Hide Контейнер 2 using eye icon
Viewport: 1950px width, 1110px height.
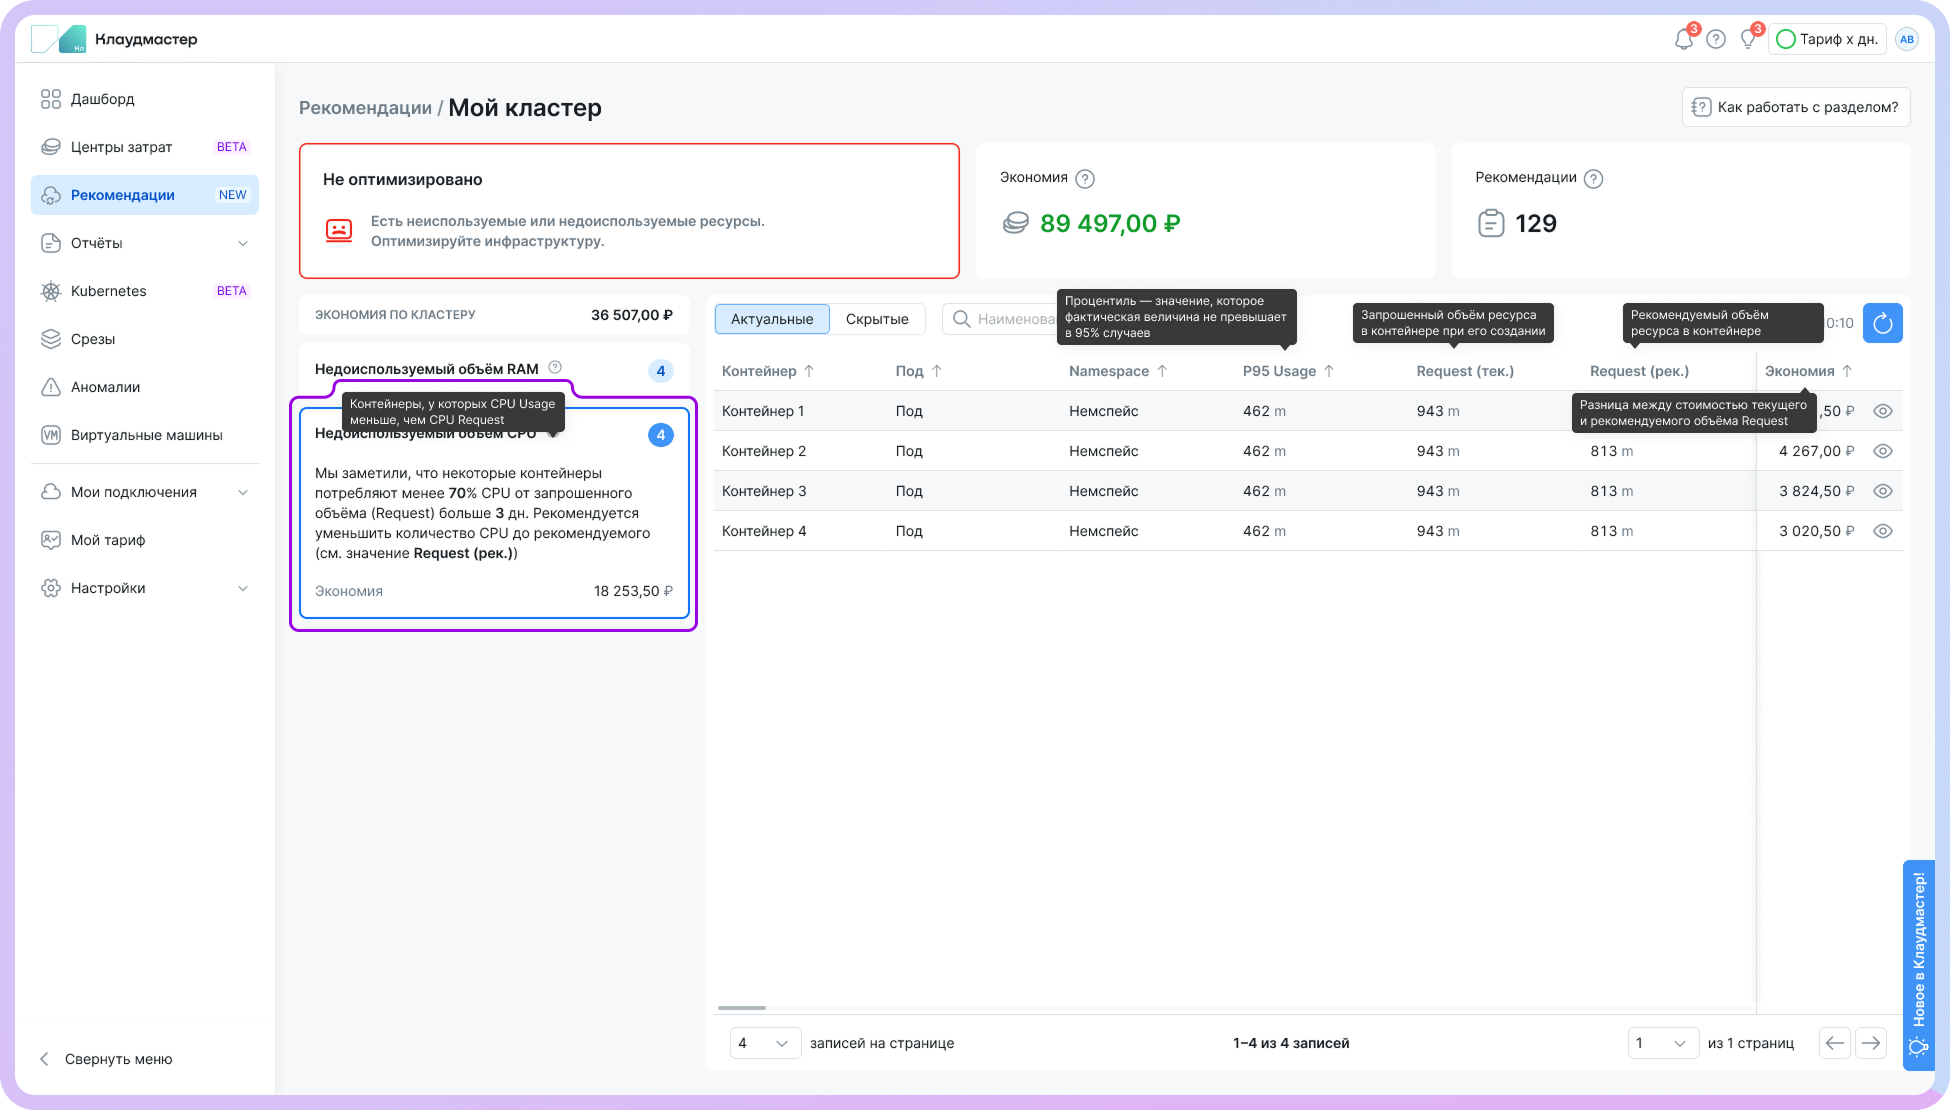[1882, 451]
